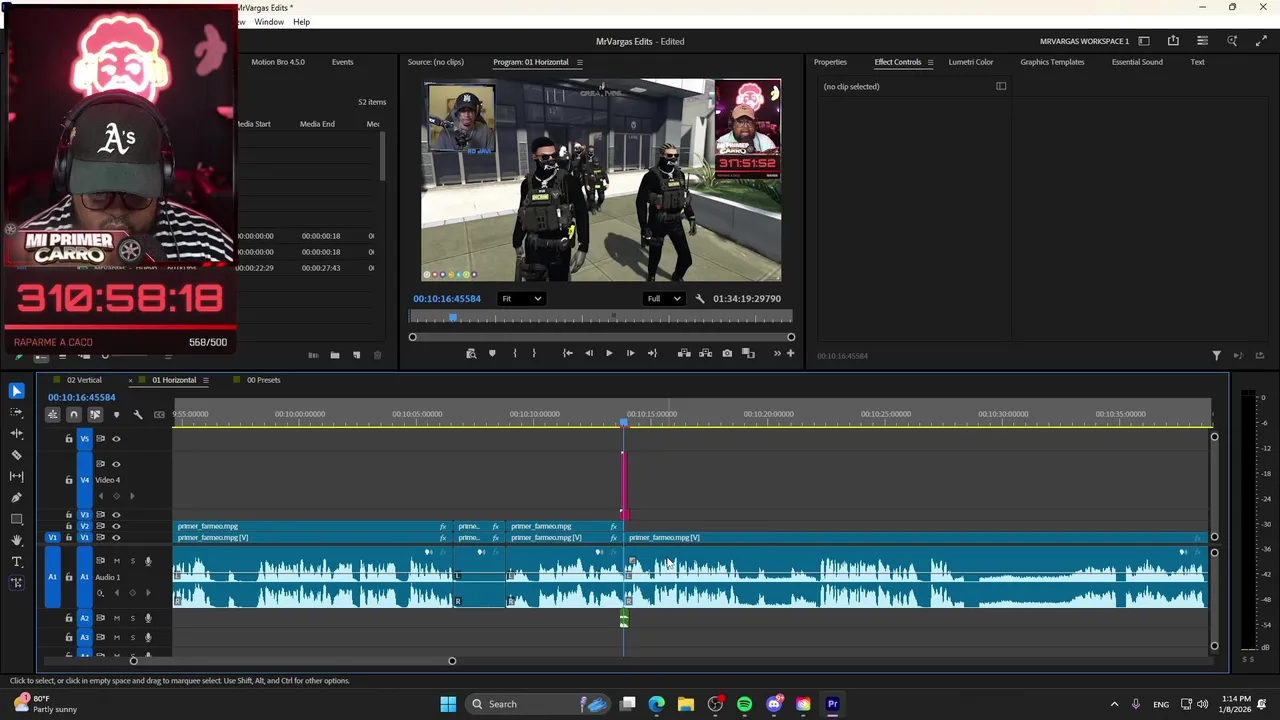Screen dimensions: 1280x720
Task: Click the Mark In bracket button
Action: pos(515,353)
